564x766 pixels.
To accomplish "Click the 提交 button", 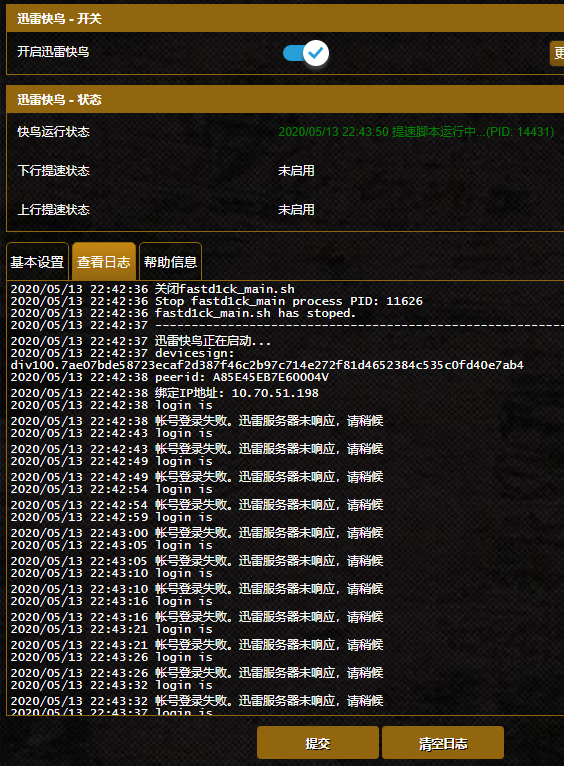I will (318, 743).
